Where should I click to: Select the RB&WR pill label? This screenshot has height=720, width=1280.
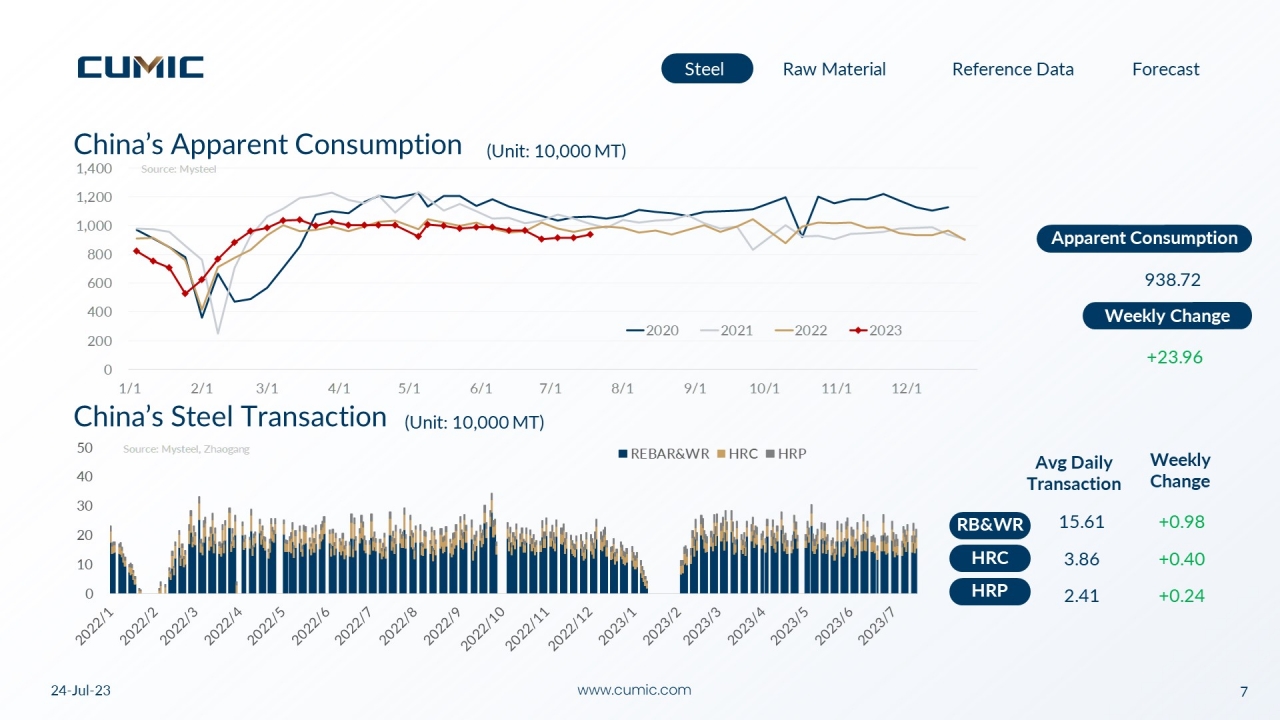tap(990, 525)
